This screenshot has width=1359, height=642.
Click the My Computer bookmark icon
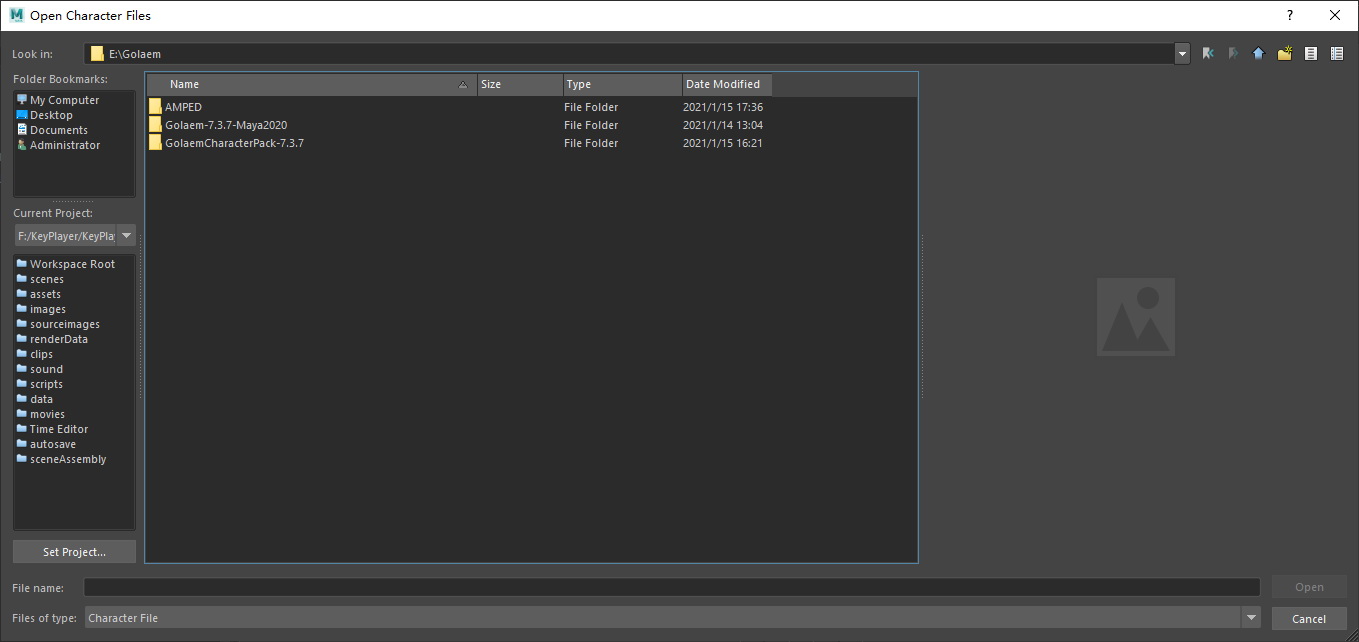(22, 100)
